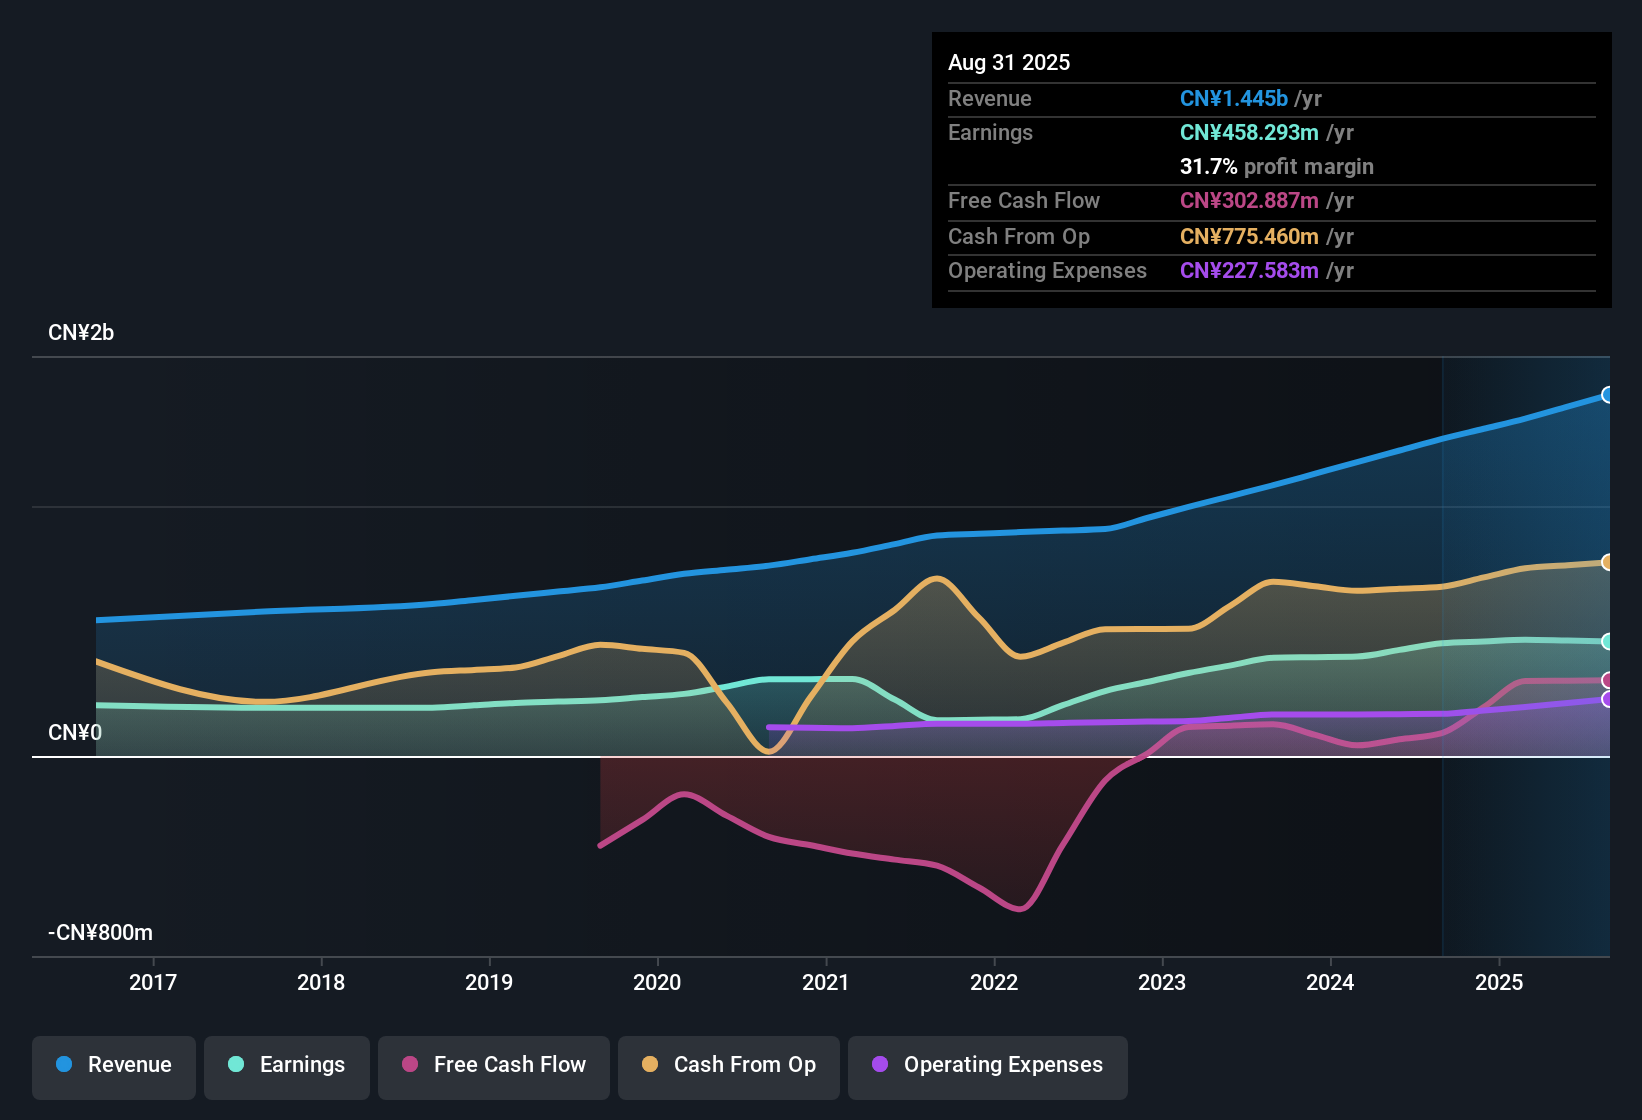
Task: Toggle the Earnings series off
Action: click(286, 1066)
